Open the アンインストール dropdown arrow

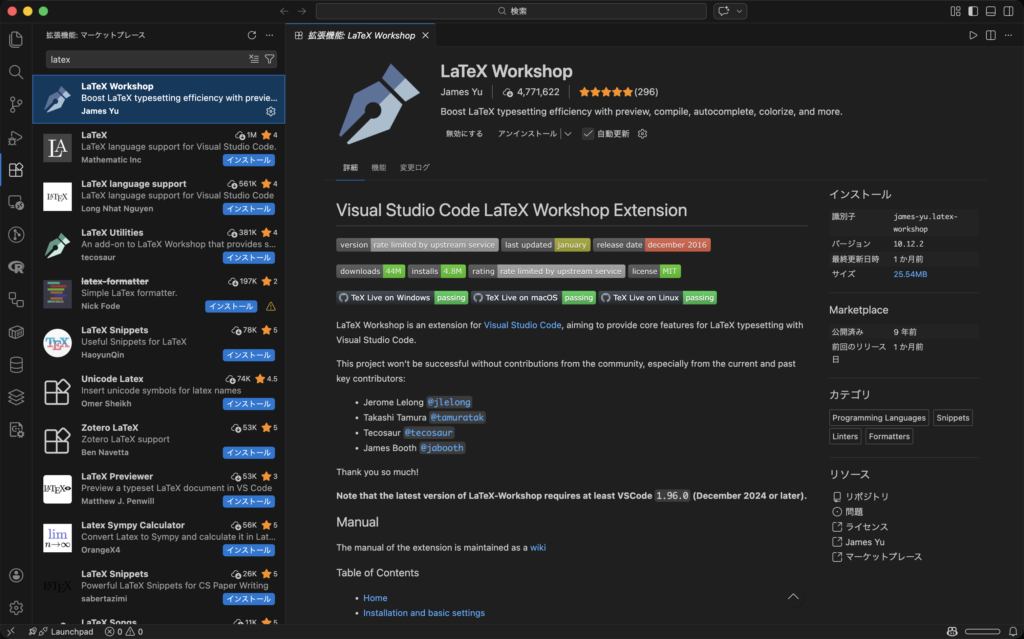567,134
